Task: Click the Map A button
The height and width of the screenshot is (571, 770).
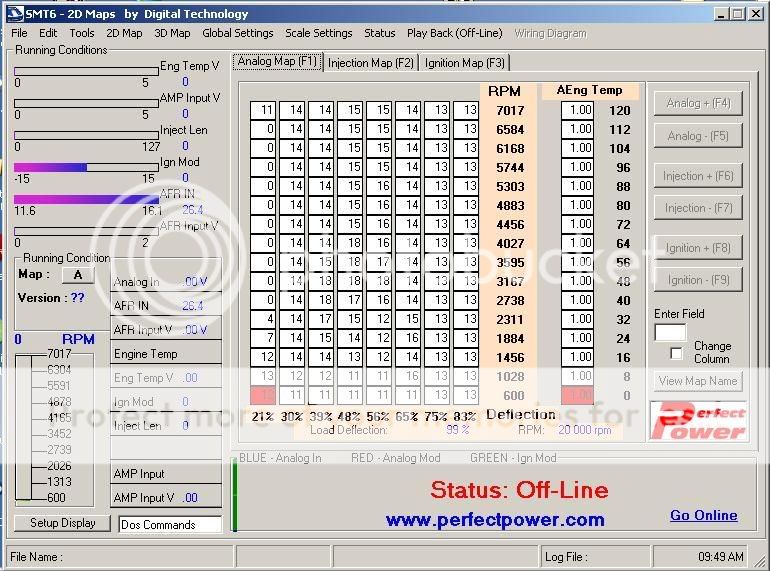Action: (x=78, y=275)
